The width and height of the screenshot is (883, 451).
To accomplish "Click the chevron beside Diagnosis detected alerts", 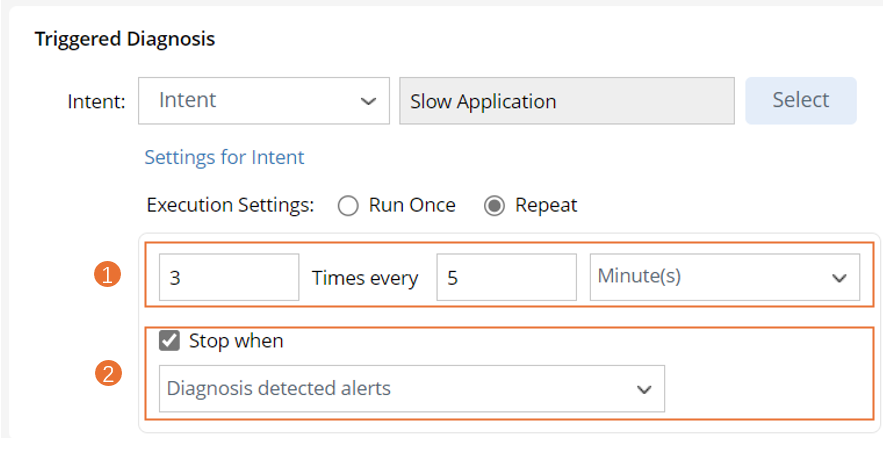I will click(644, 389).
